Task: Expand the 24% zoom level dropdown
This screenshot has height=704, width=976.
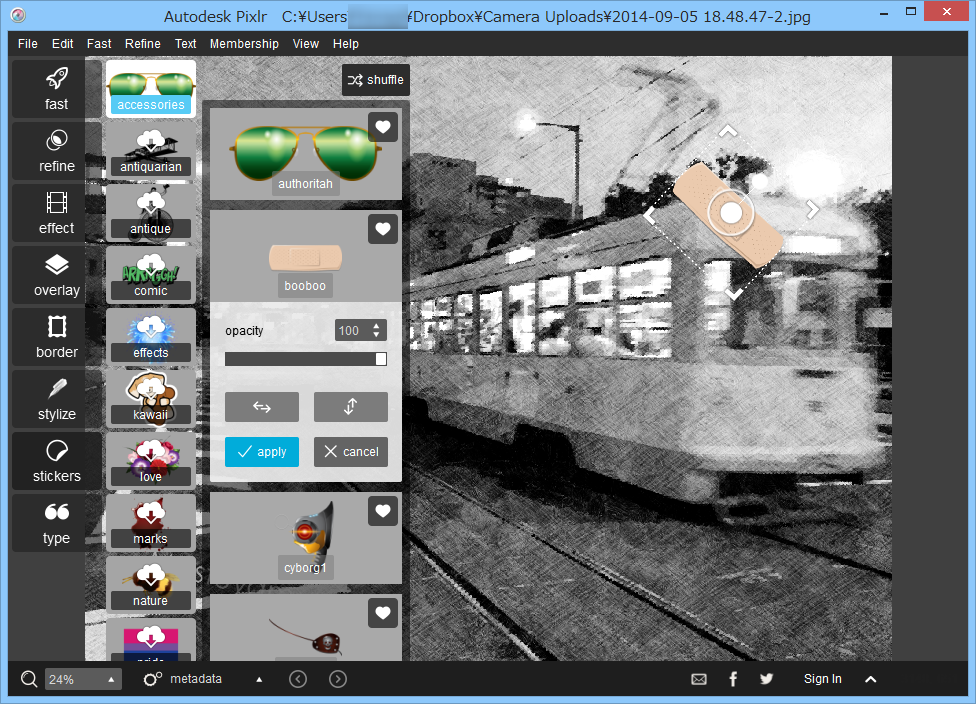Action: tap(111, 680)
